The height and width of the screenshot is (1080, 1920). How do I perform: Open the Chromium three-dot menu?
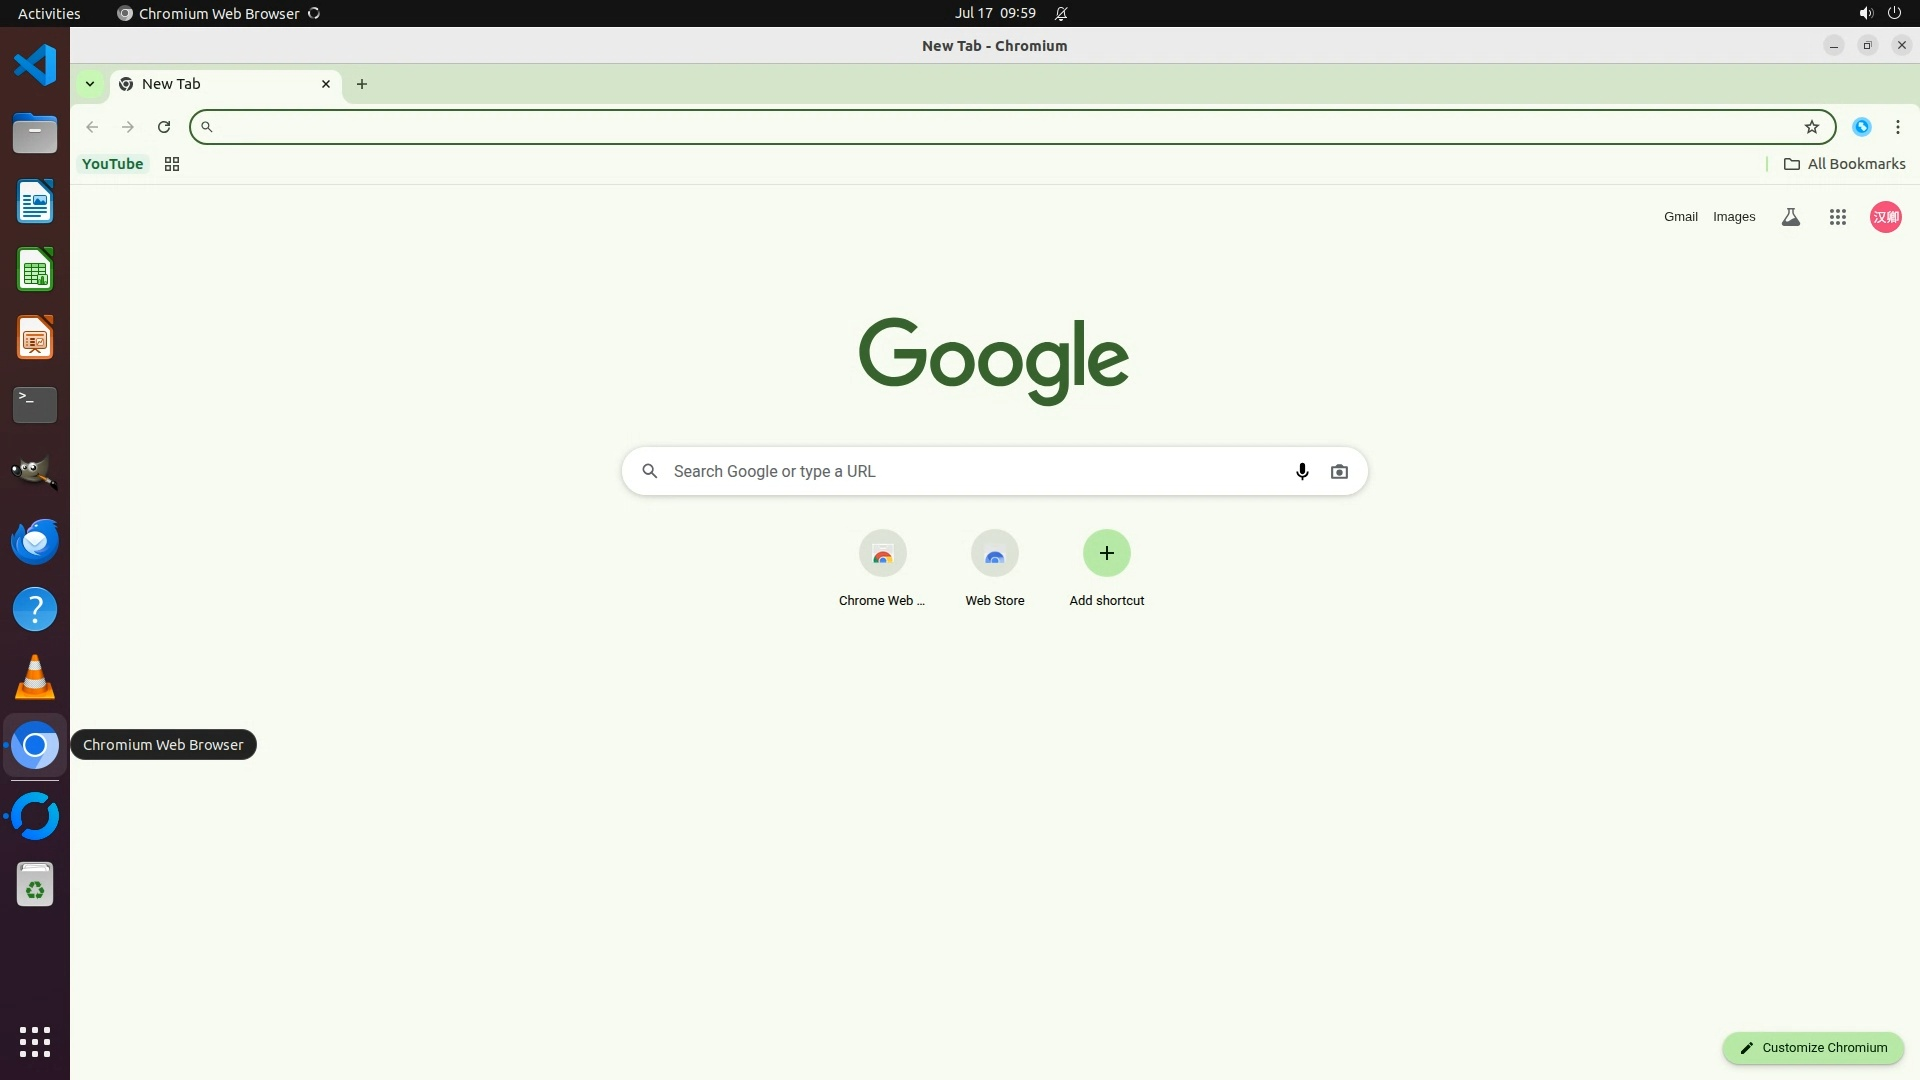coord(1897,127)
